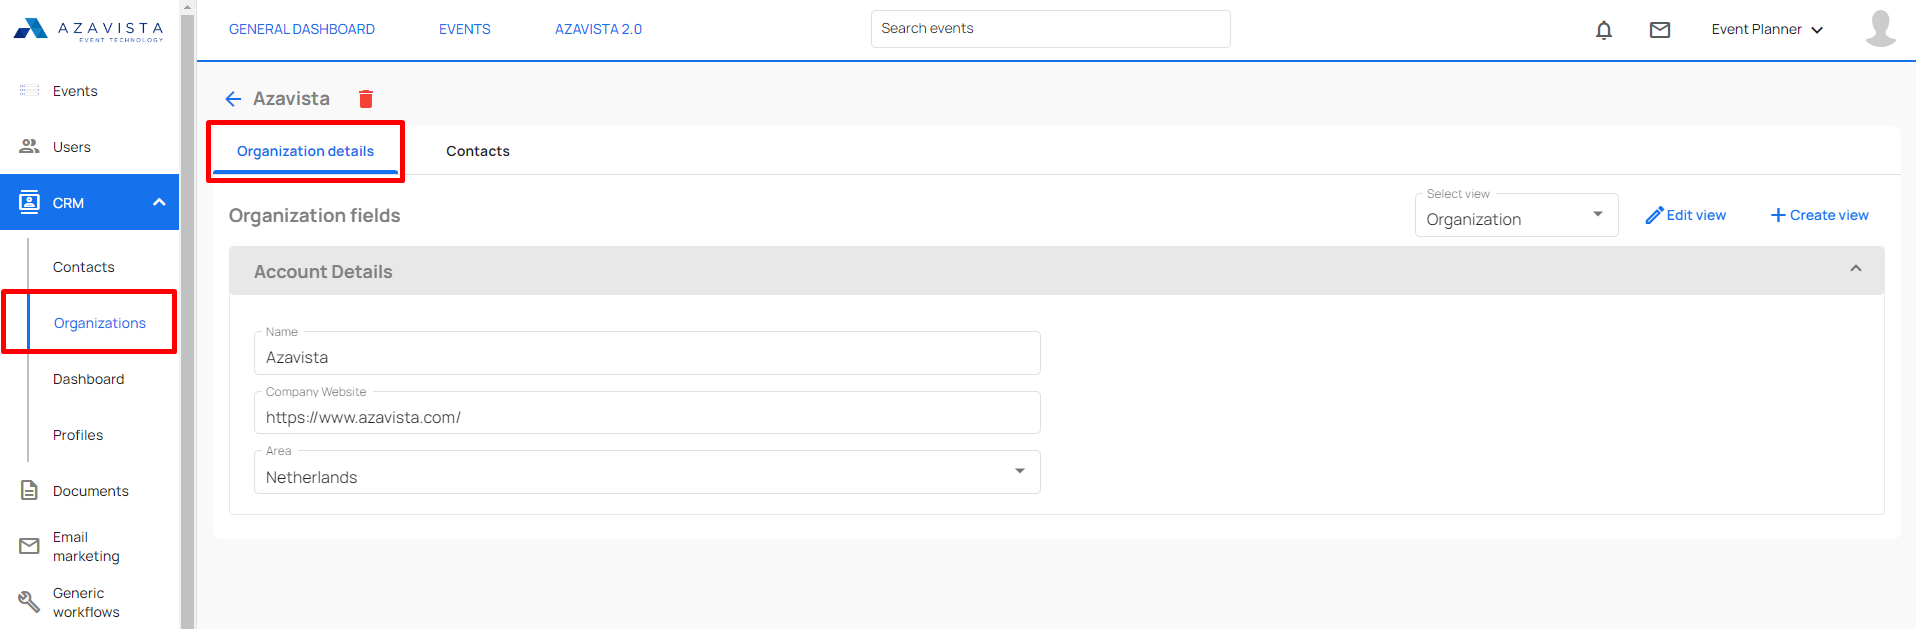Open the notifications bell
Screen dimensions: 1916x629
1604,30
